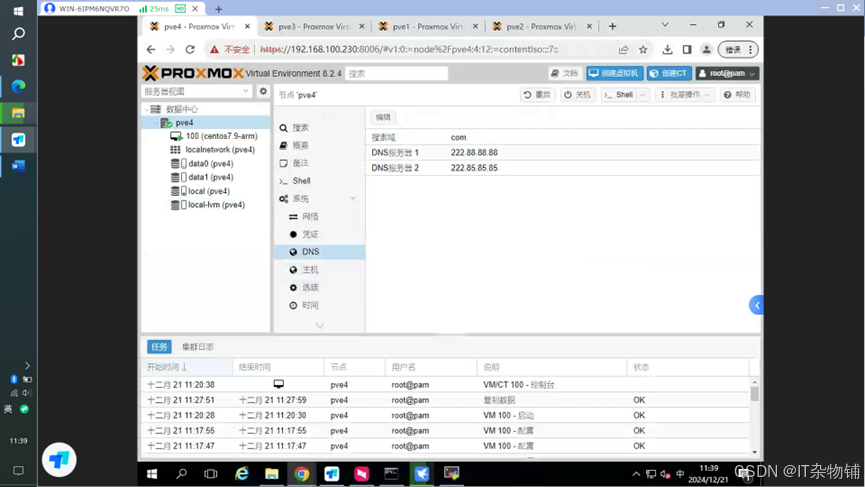Select data1 (pve4) storage
The width and height of the screenshot is (865, 487).
click(202, 177)
